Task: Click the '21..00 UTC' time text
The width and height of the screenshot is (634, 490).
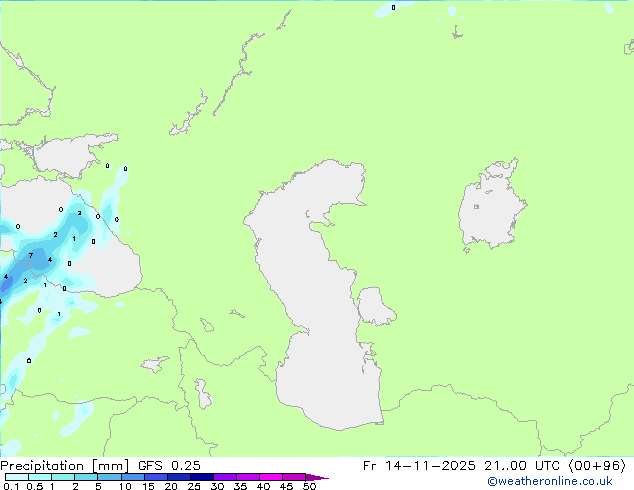Action: tap(523, 466)
